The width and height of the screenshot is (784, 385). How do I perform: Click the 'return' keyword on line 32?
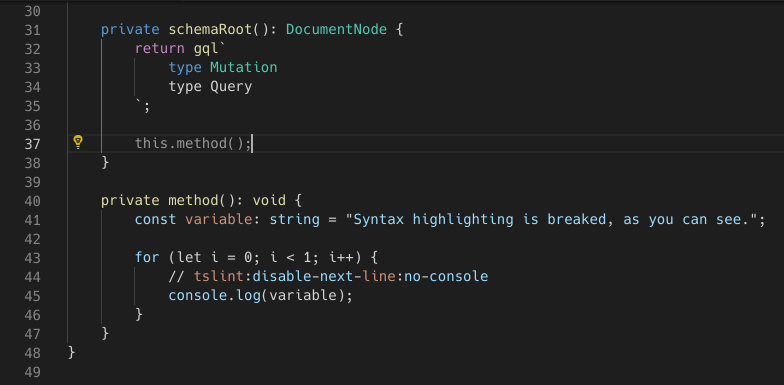(x=160, y=48)
